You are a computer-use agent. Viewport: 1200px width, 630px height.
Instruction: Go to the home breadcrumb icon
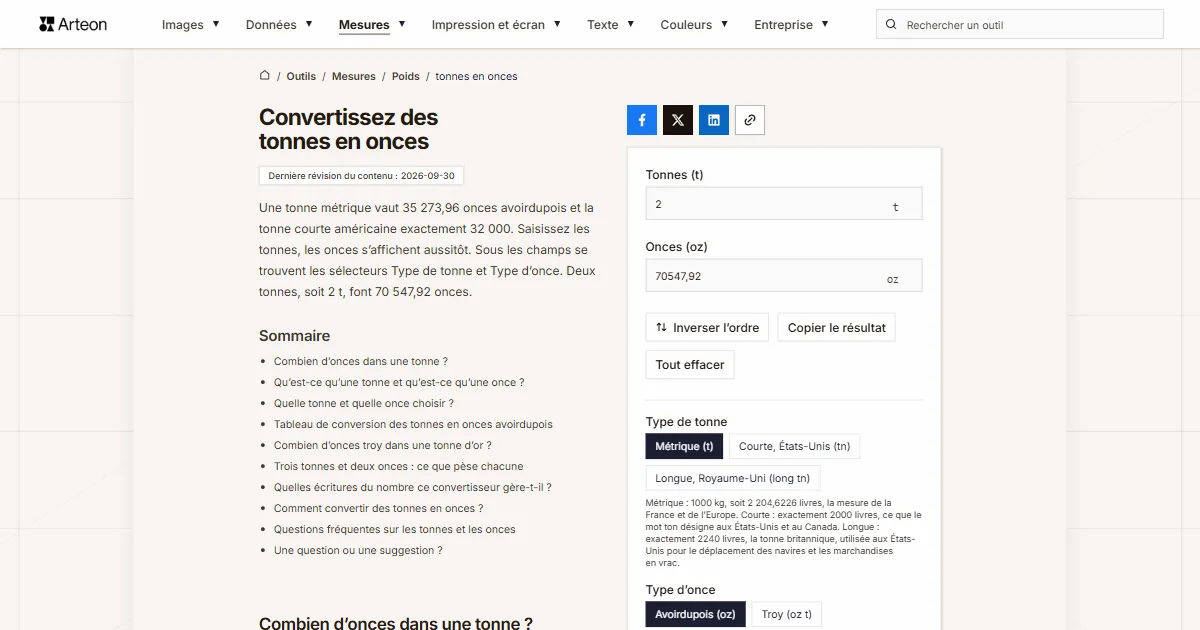(x=265, y=75)
